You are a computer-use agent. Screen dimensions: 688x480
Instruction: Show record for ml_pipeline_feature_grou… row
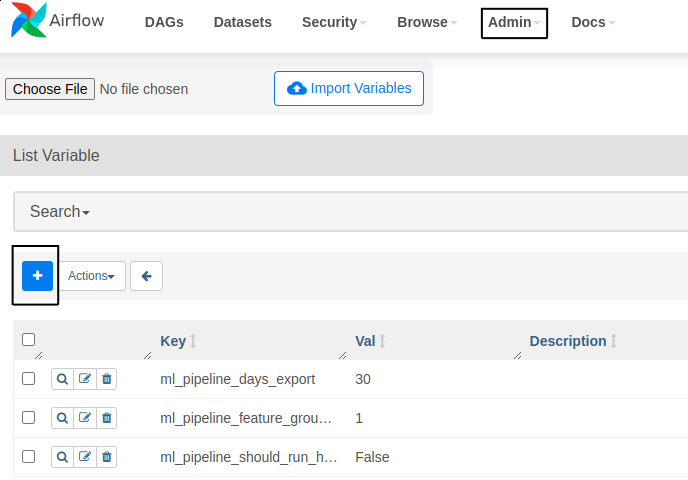coord(62,418)
